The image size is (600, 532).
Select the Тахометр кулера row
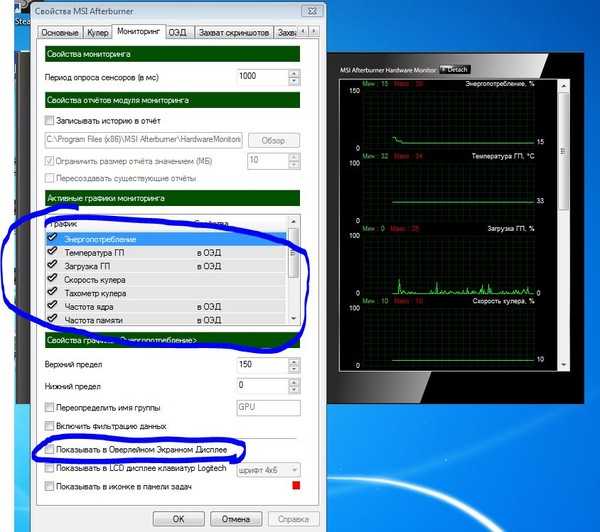click(166, 293)
